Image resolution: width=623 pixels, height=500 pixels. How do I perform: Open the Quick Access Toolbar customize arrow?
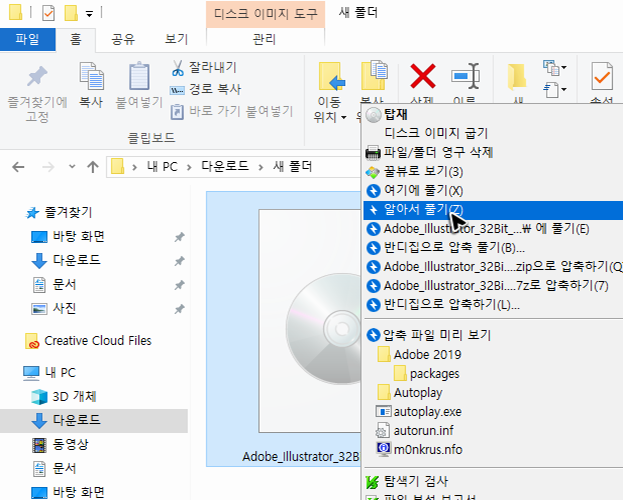click(x=89, y=14)
